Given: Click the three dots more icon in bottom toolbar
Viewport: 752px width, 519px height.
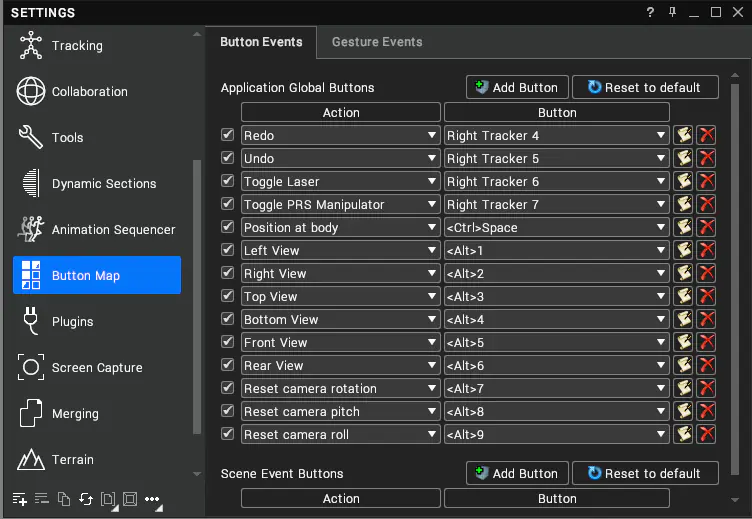Looking at the screenshot, I should (x=153, y=500).
